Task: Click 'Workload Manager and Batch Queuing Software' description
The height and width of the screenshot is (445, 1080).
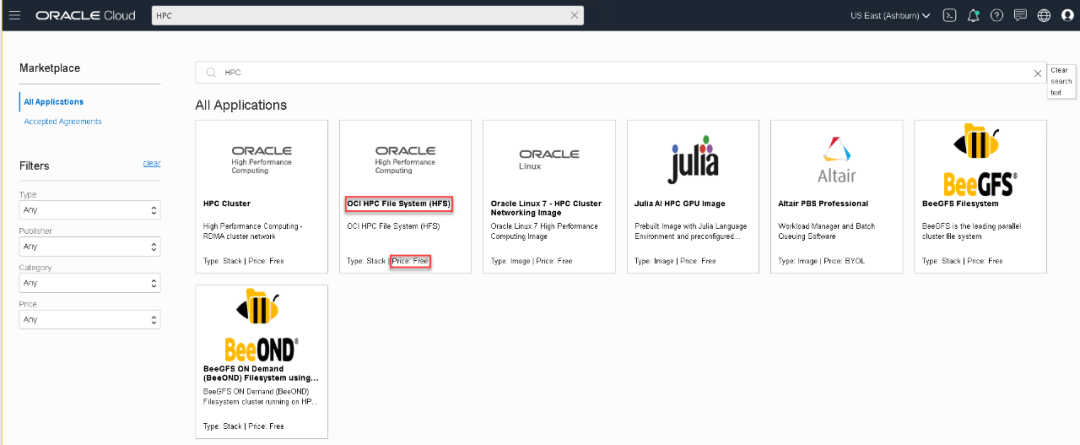Action: click(829, 231)
